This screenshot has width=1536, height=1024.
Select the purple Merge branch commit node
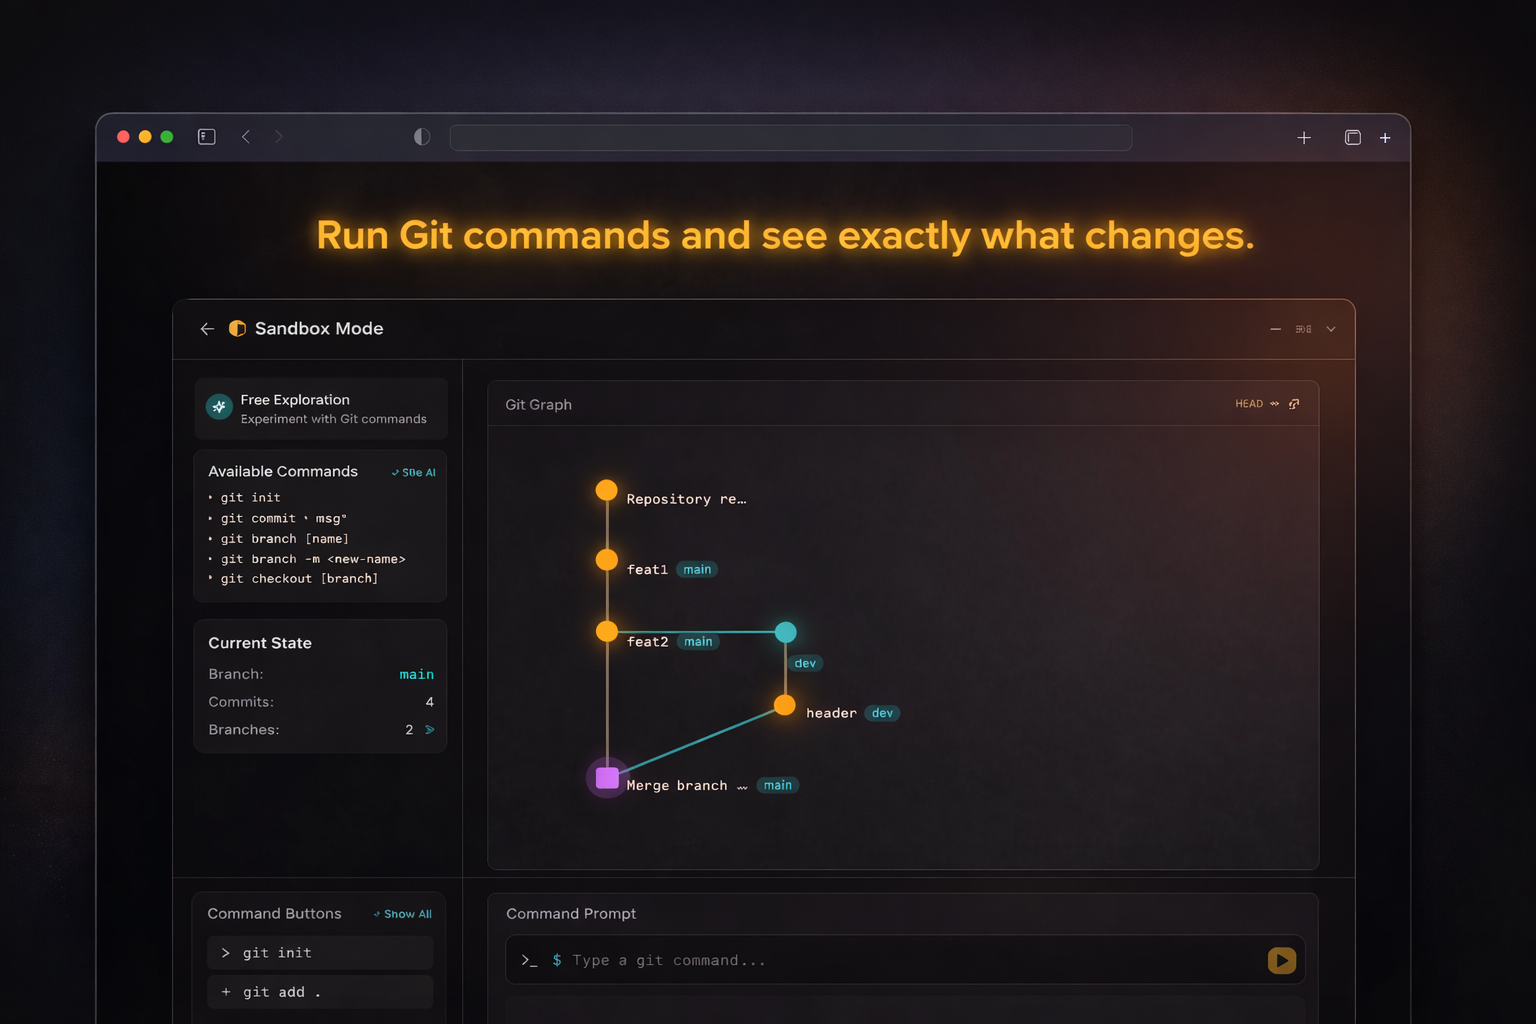click(607, 778)
